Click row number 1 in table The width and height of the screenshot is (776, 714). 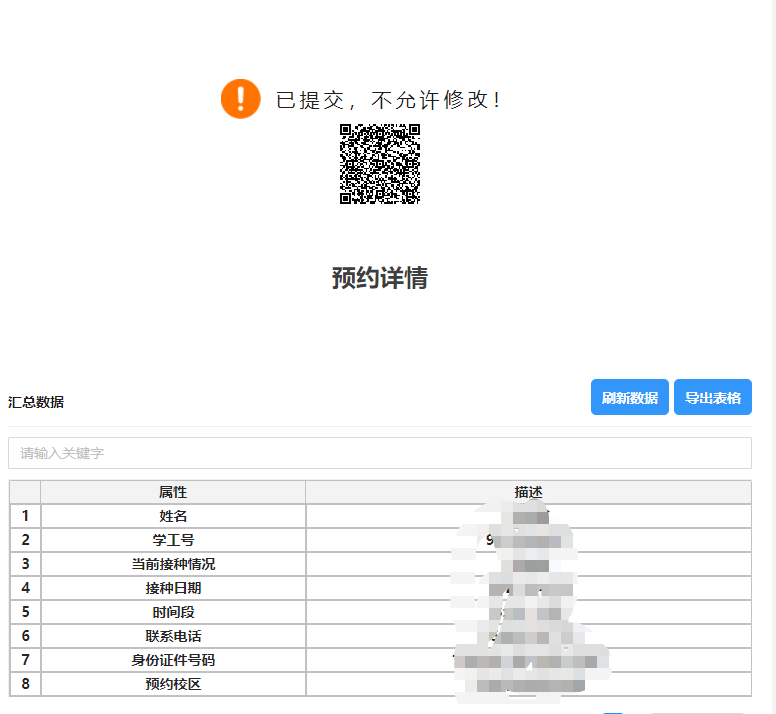pyautogui.click(x=25, y=516)
